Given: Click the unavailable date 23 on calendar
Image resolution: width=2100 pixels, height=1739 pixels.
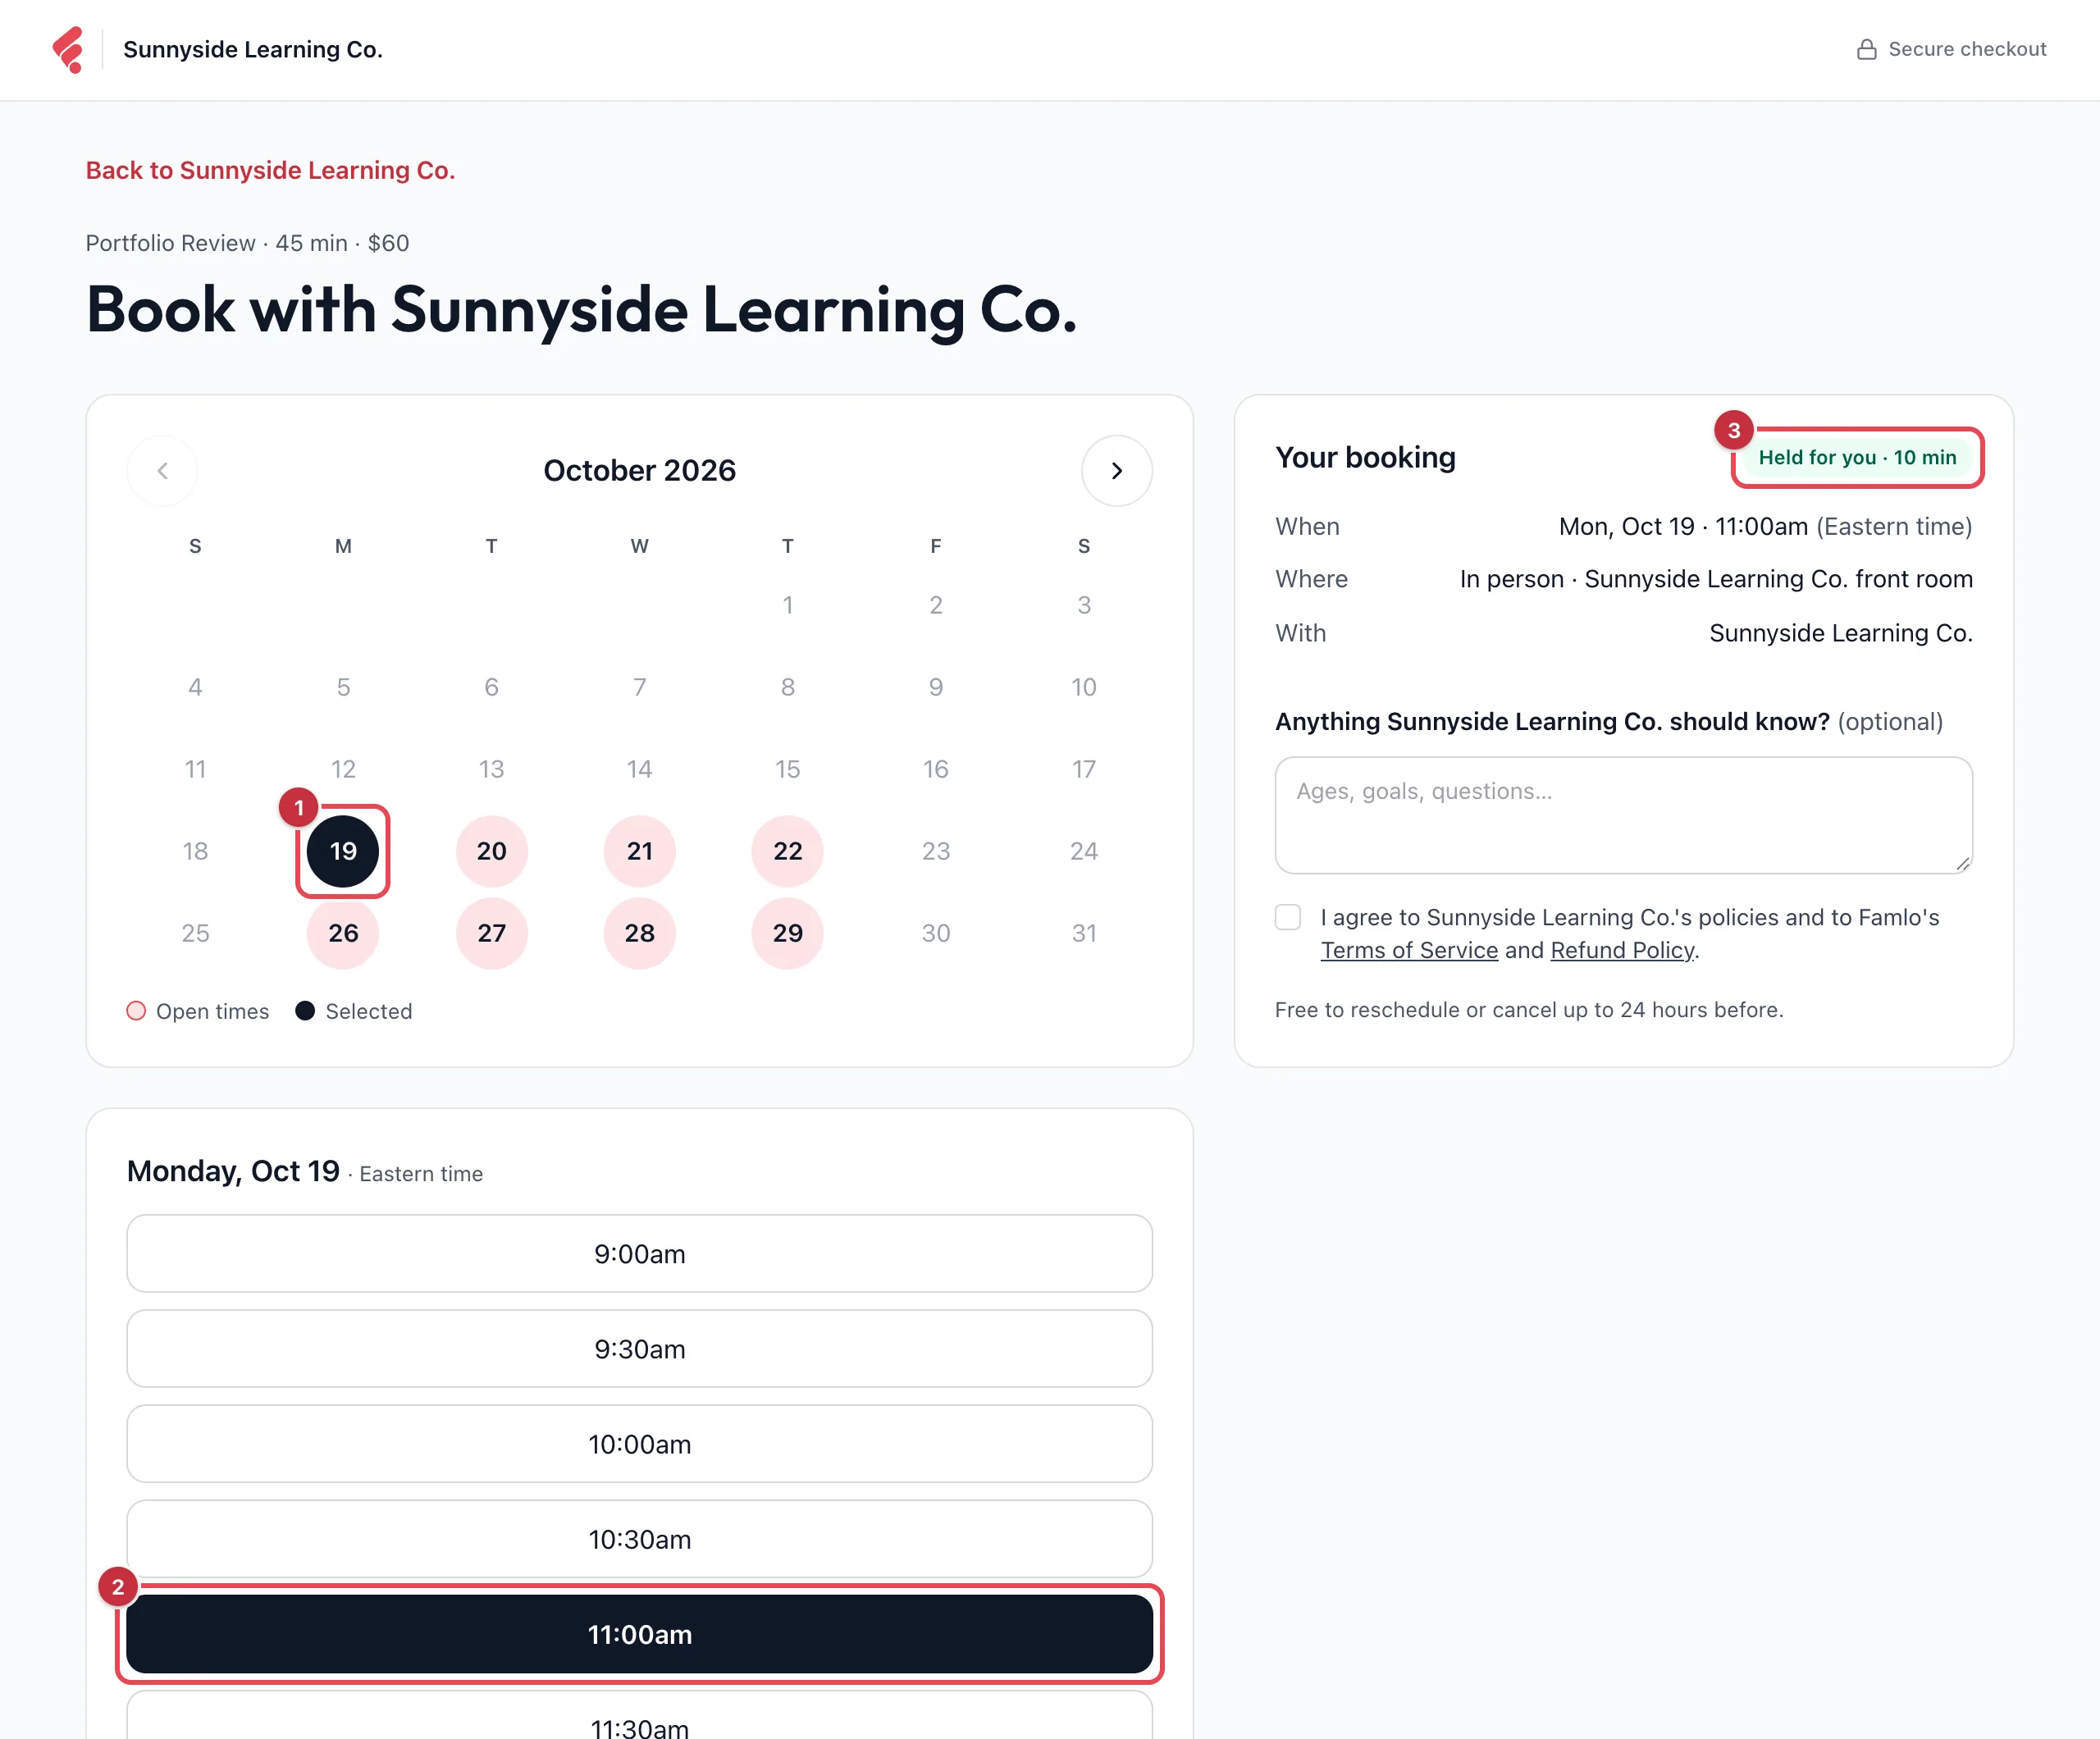Looking at the screenshot, I should pos(936,851).
